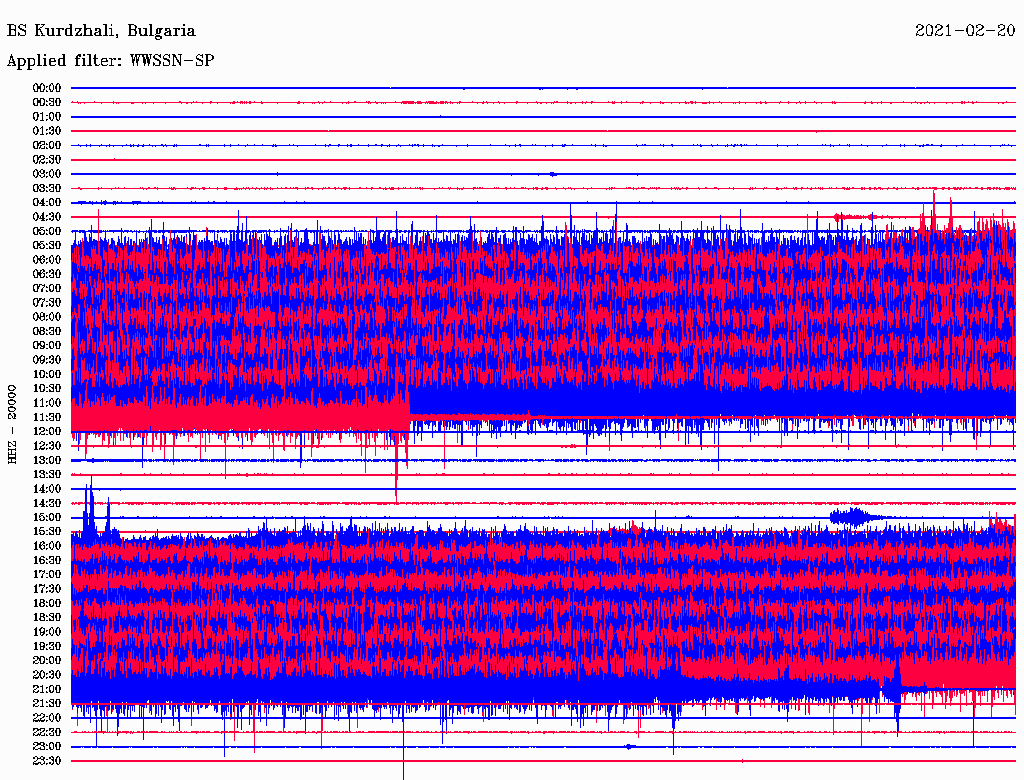Click the 22:30 time label
The image size is (1024, 780).
pyautogui.click(x=47, y=732)
